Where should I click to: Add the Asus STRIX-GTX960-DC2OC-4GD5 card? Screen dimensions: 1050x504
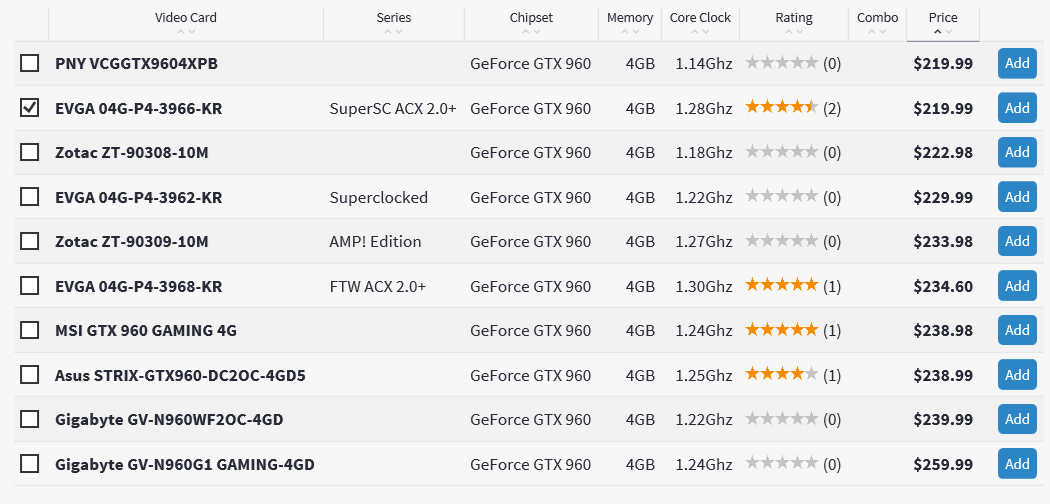(1017, 375)
